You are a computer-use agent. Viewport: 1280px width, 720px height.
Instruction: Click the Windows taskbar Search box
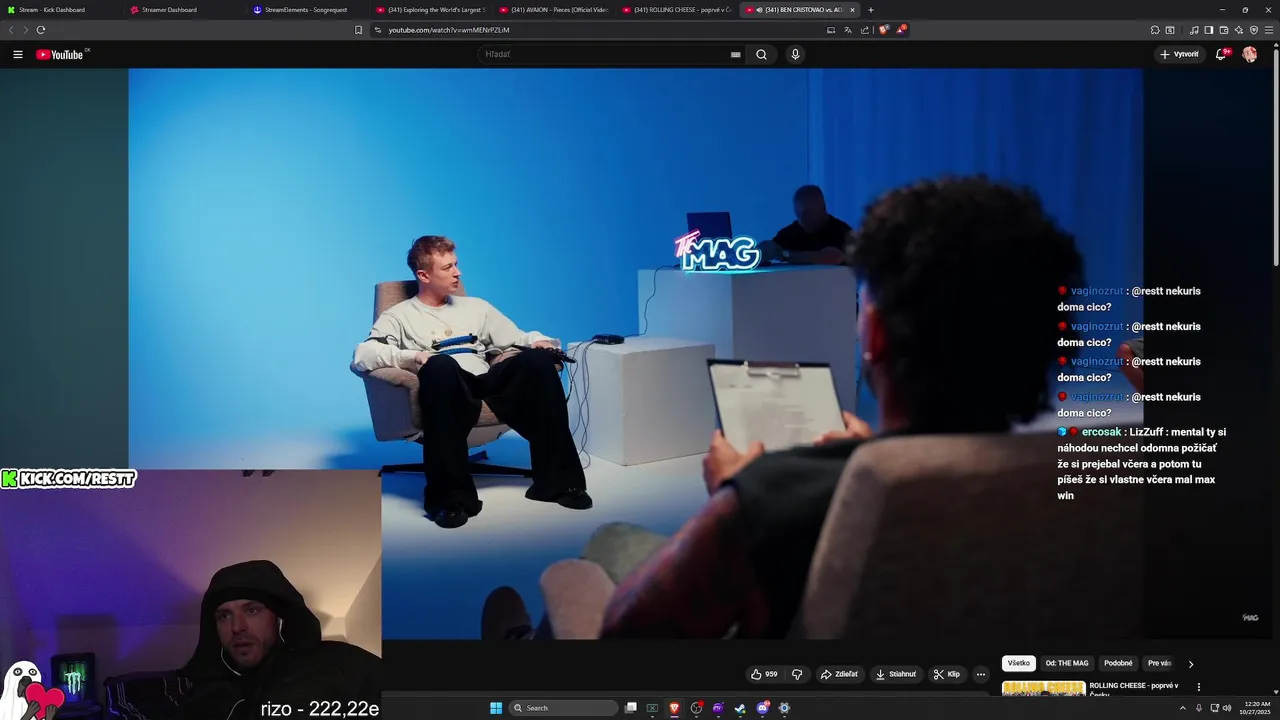point(563,708)
